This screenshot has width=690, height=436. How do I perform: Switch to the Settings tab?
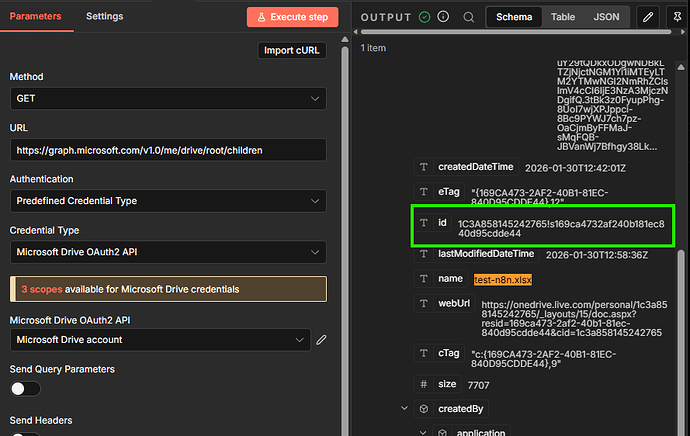105,17
